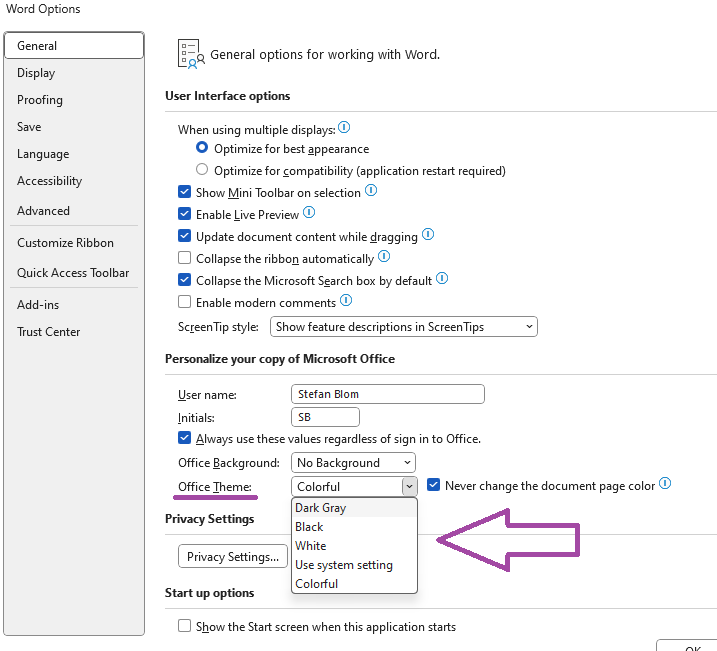Image resolution: width=717 pixels, height=651 pixels.
Task: Select Optimize for best appearance radio
Action: click(202, 148)
